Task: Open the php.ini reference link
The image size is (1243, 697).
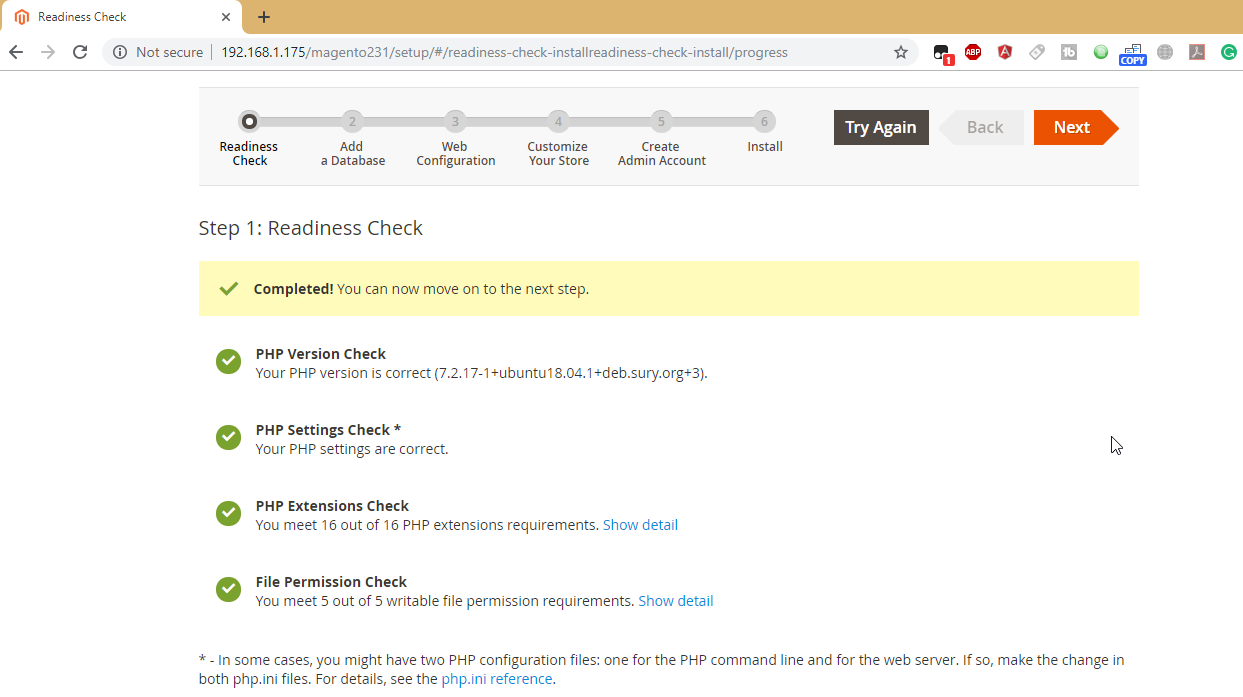Action: (496, 679)
